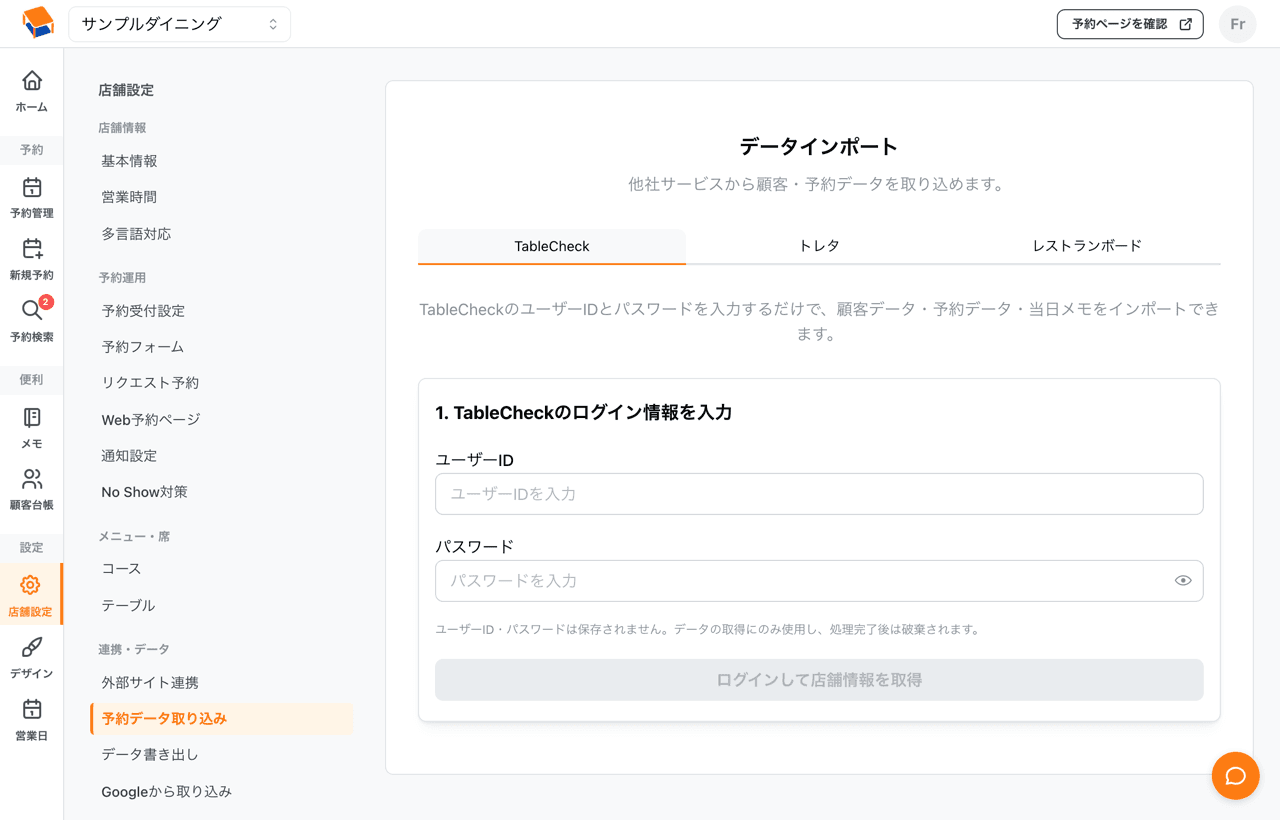
Task: Click '1. TableCheckのログイン情報を入力' heading
Action: [584, 413]
